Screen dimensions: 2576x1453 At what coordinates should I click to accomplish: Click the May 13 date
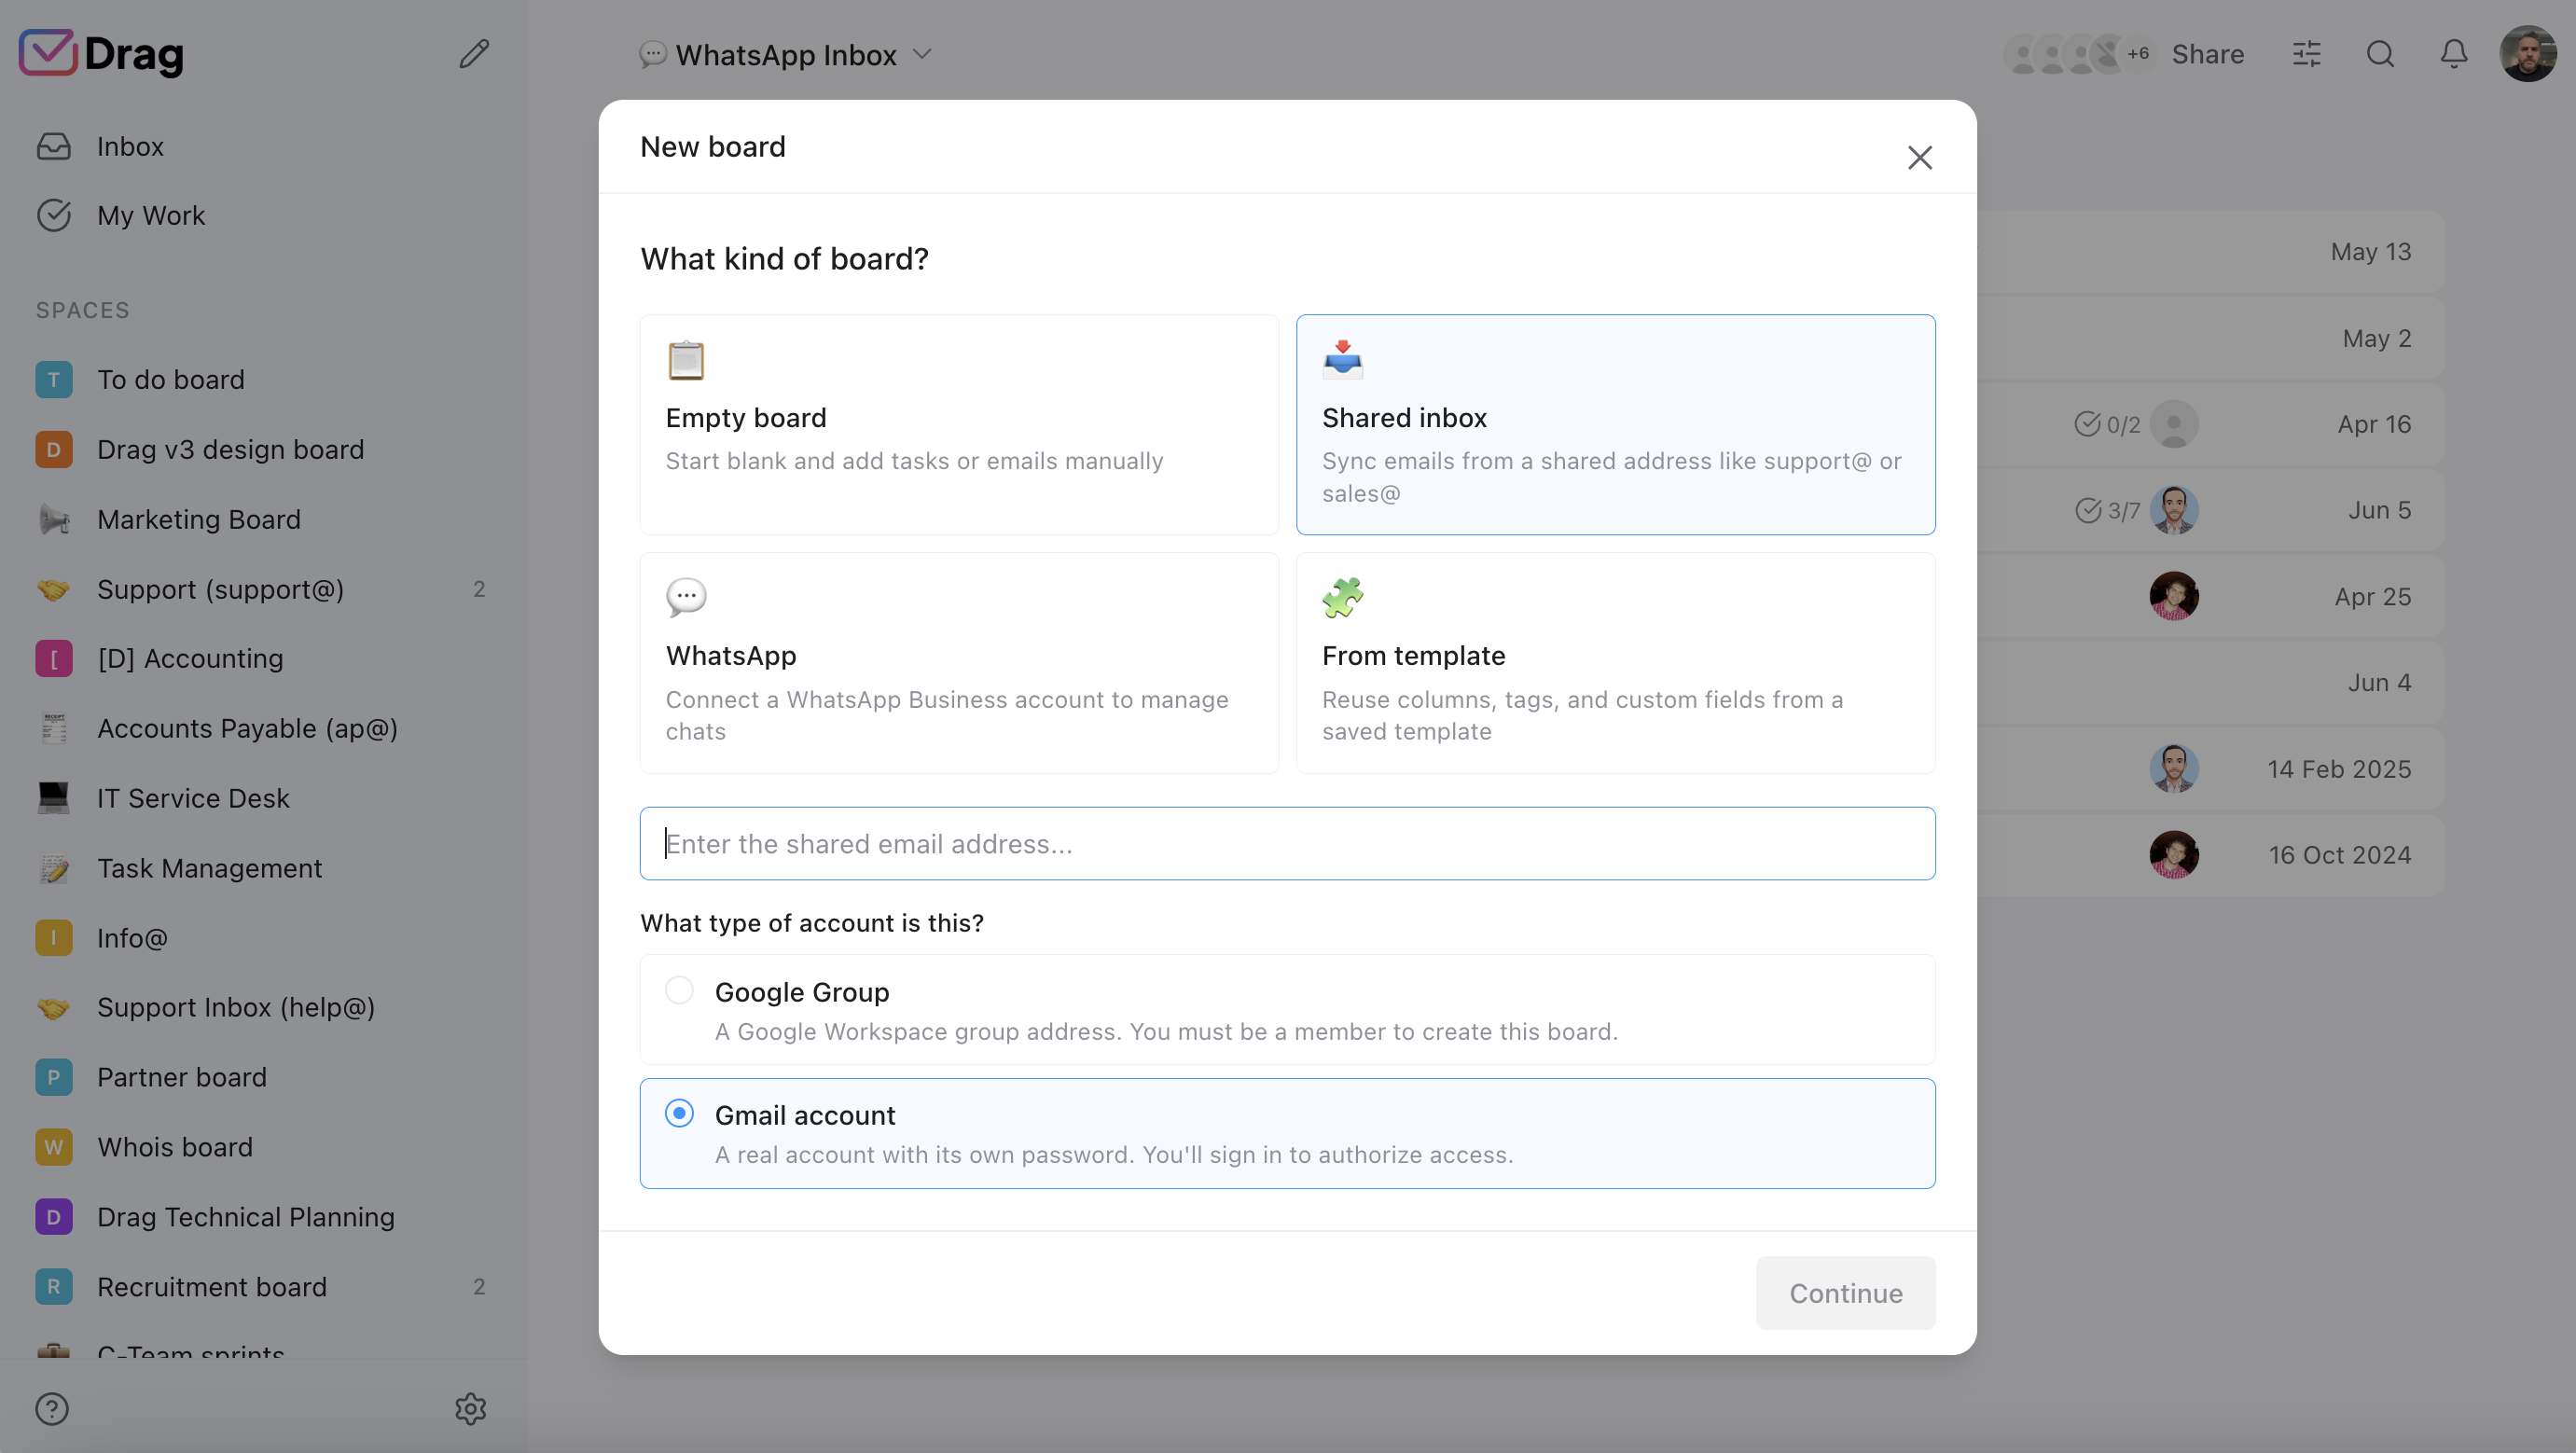tap(2371, 252)
